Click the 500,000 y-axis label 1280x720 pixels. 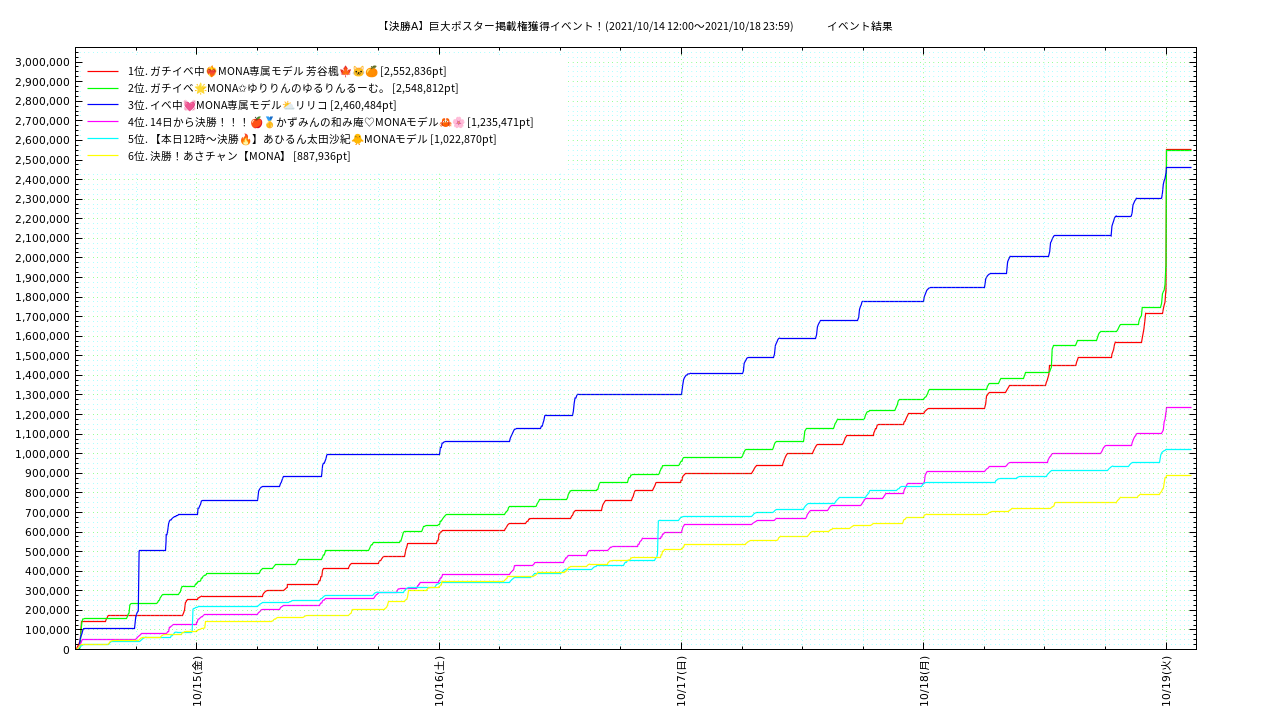pyautogui.click(x=49, y=552)
